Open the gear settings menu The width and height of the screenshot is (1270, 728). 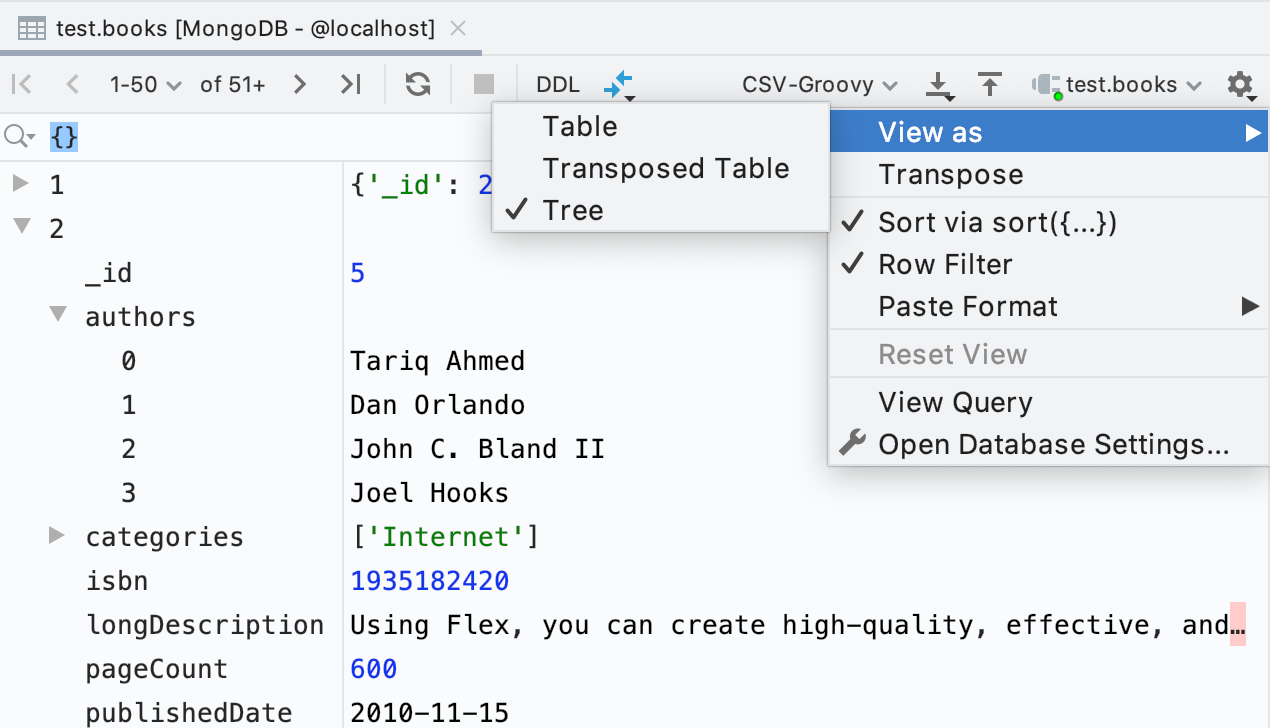point(1240,85)
